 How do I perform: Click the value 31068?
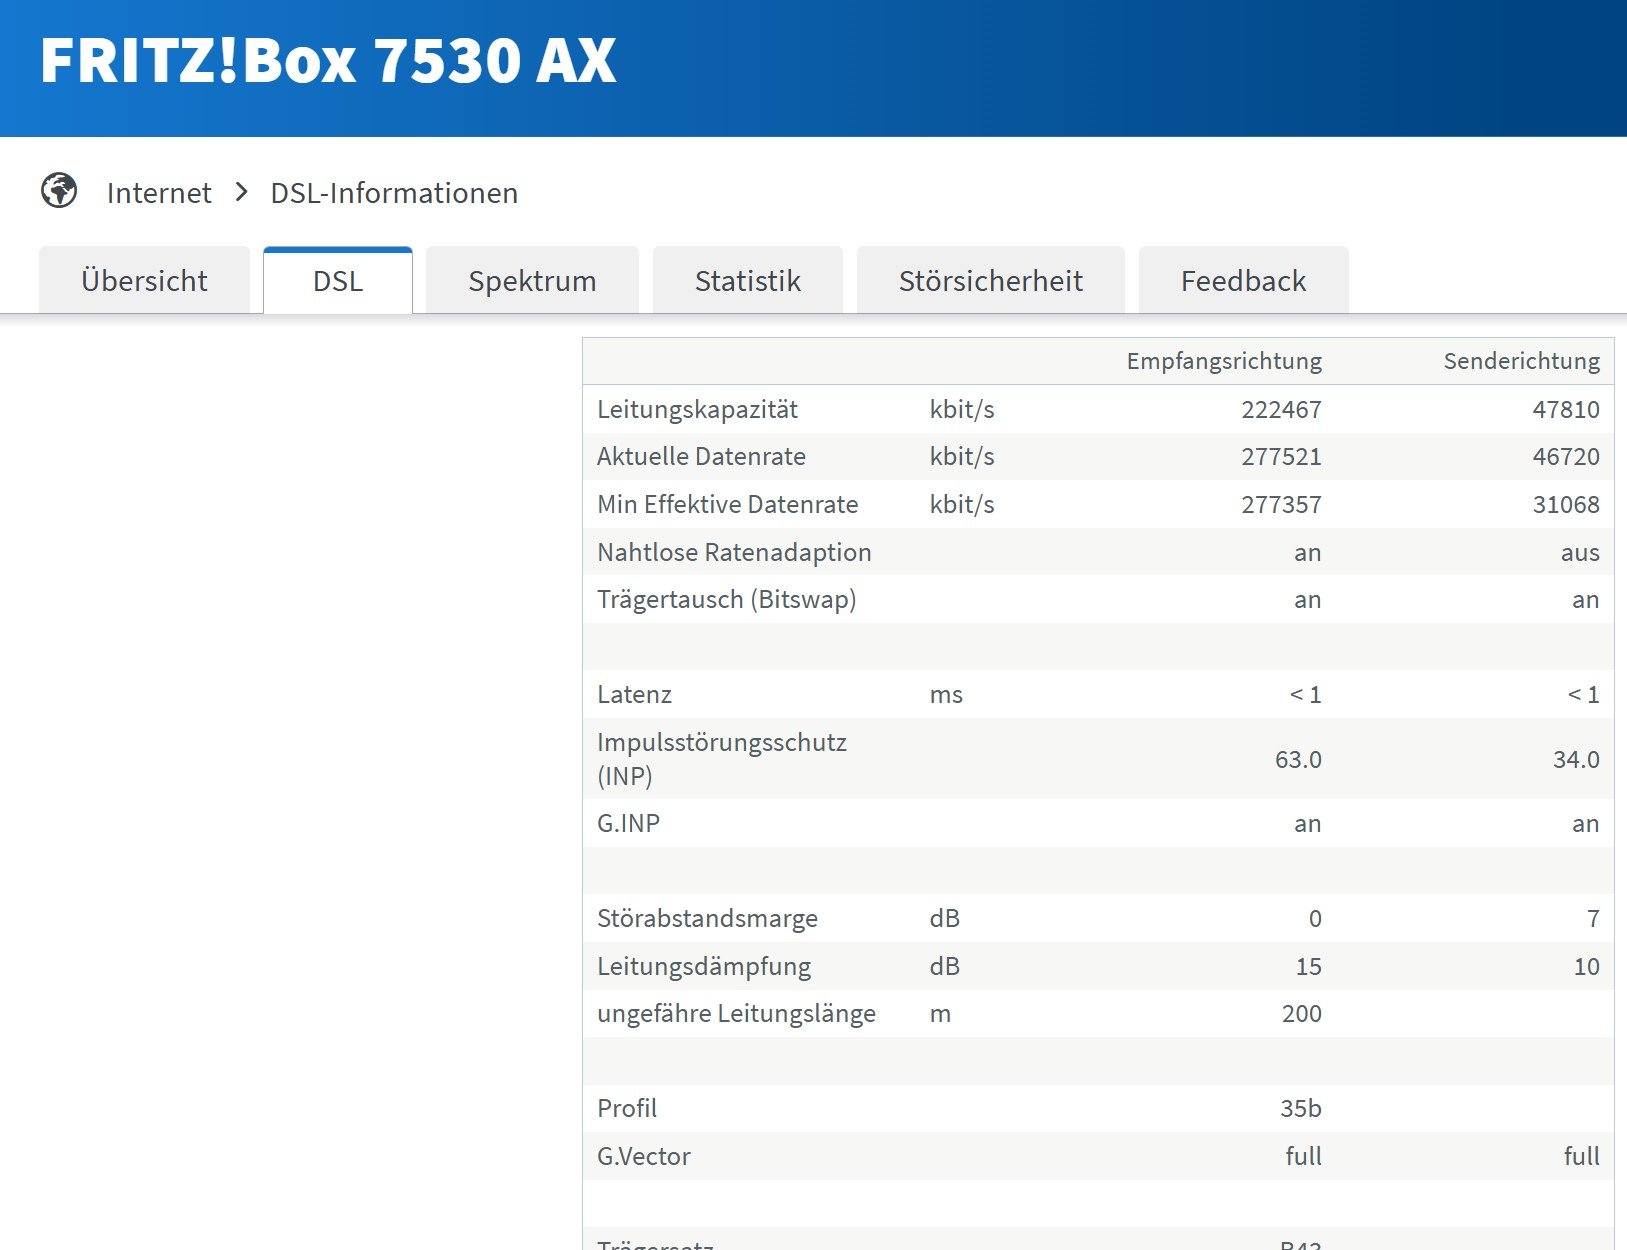(x=1566, y=504)
